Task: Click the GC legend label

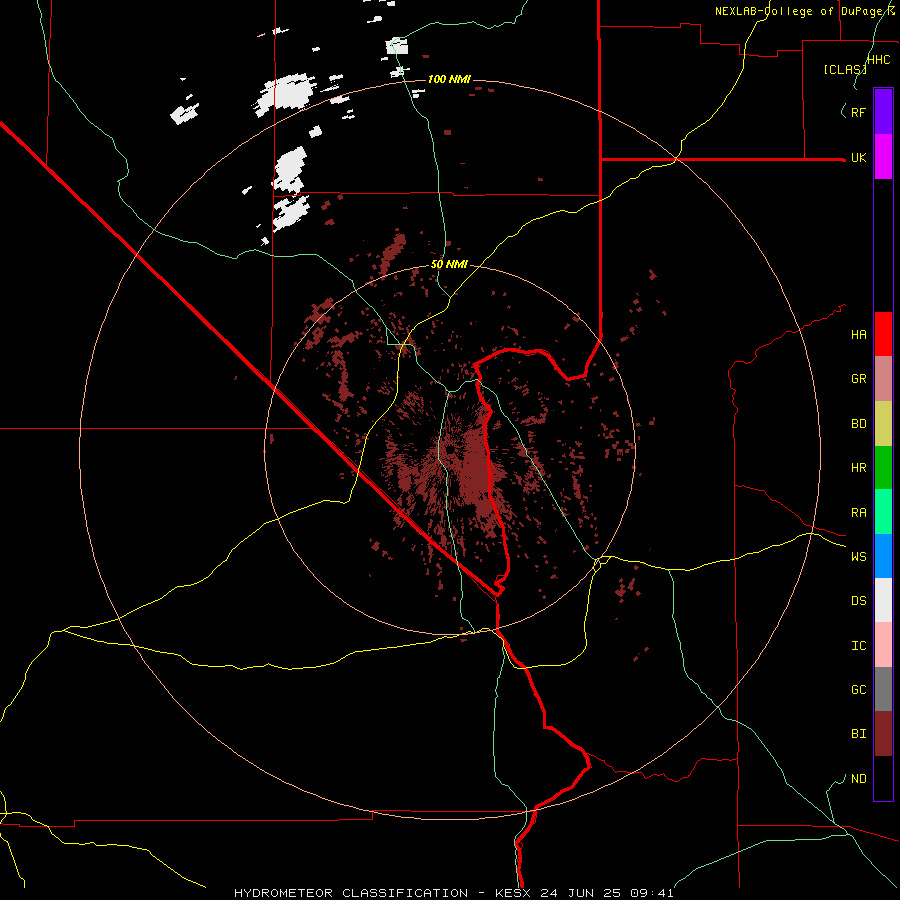Action: coord(858,690)
